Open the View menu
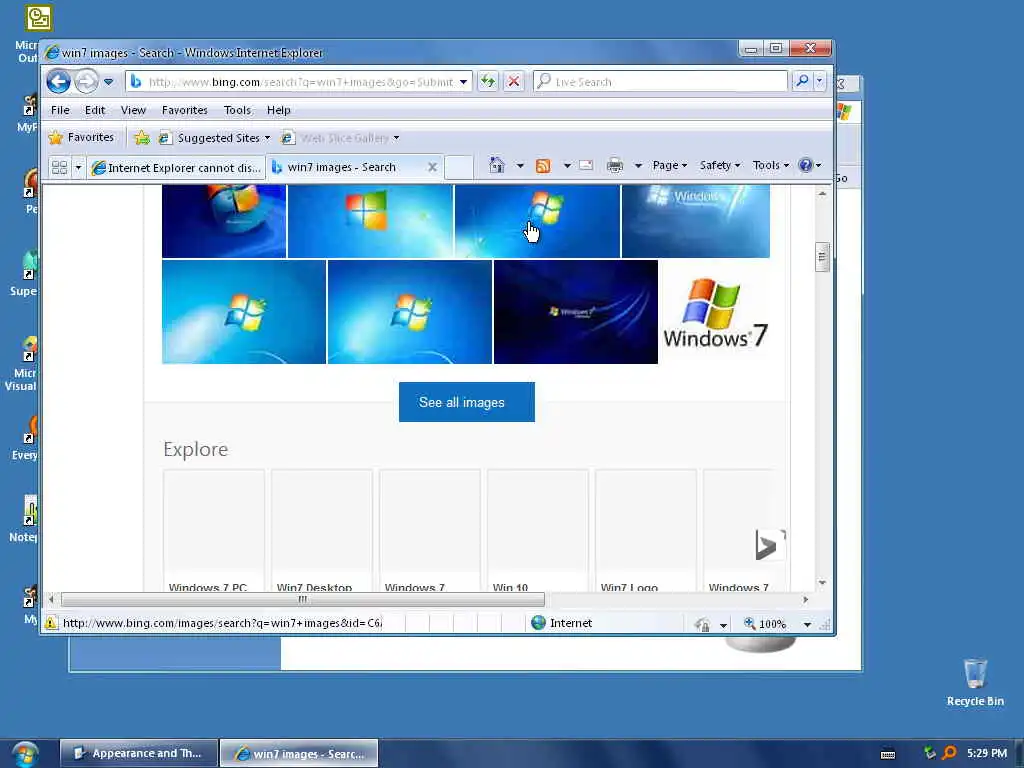This screenshot has height=768, width=1024. click(x=133, y=110)
